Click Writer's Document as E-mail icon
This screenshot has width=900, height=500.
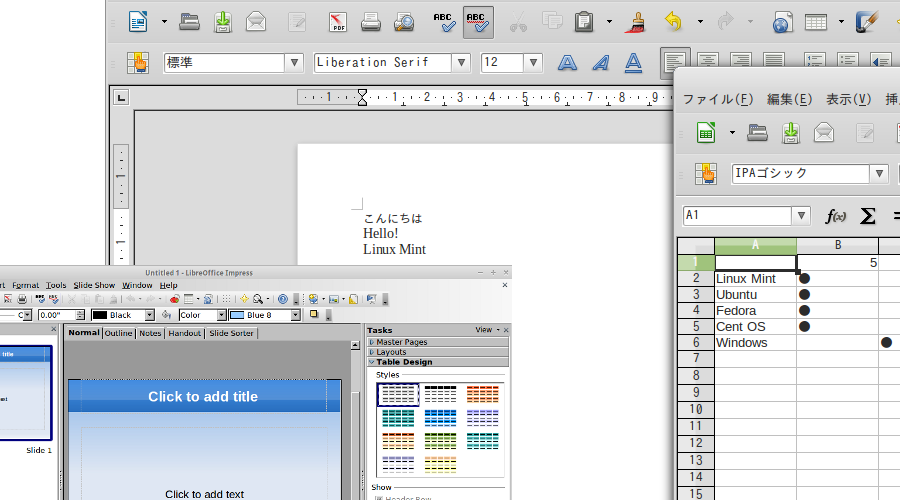click(x=256, y=22)
